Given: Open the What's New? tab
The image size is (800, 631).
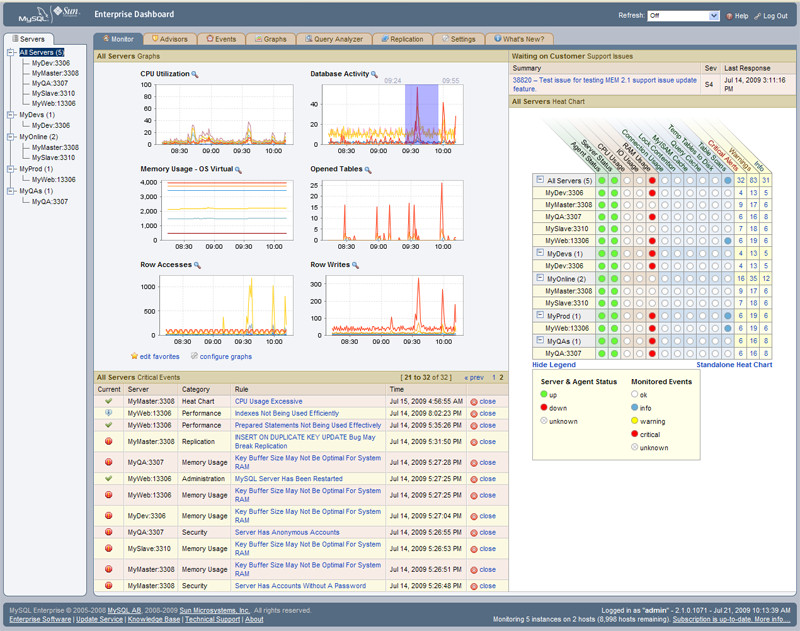Looking at the screenshot, I should click(519, 39).
